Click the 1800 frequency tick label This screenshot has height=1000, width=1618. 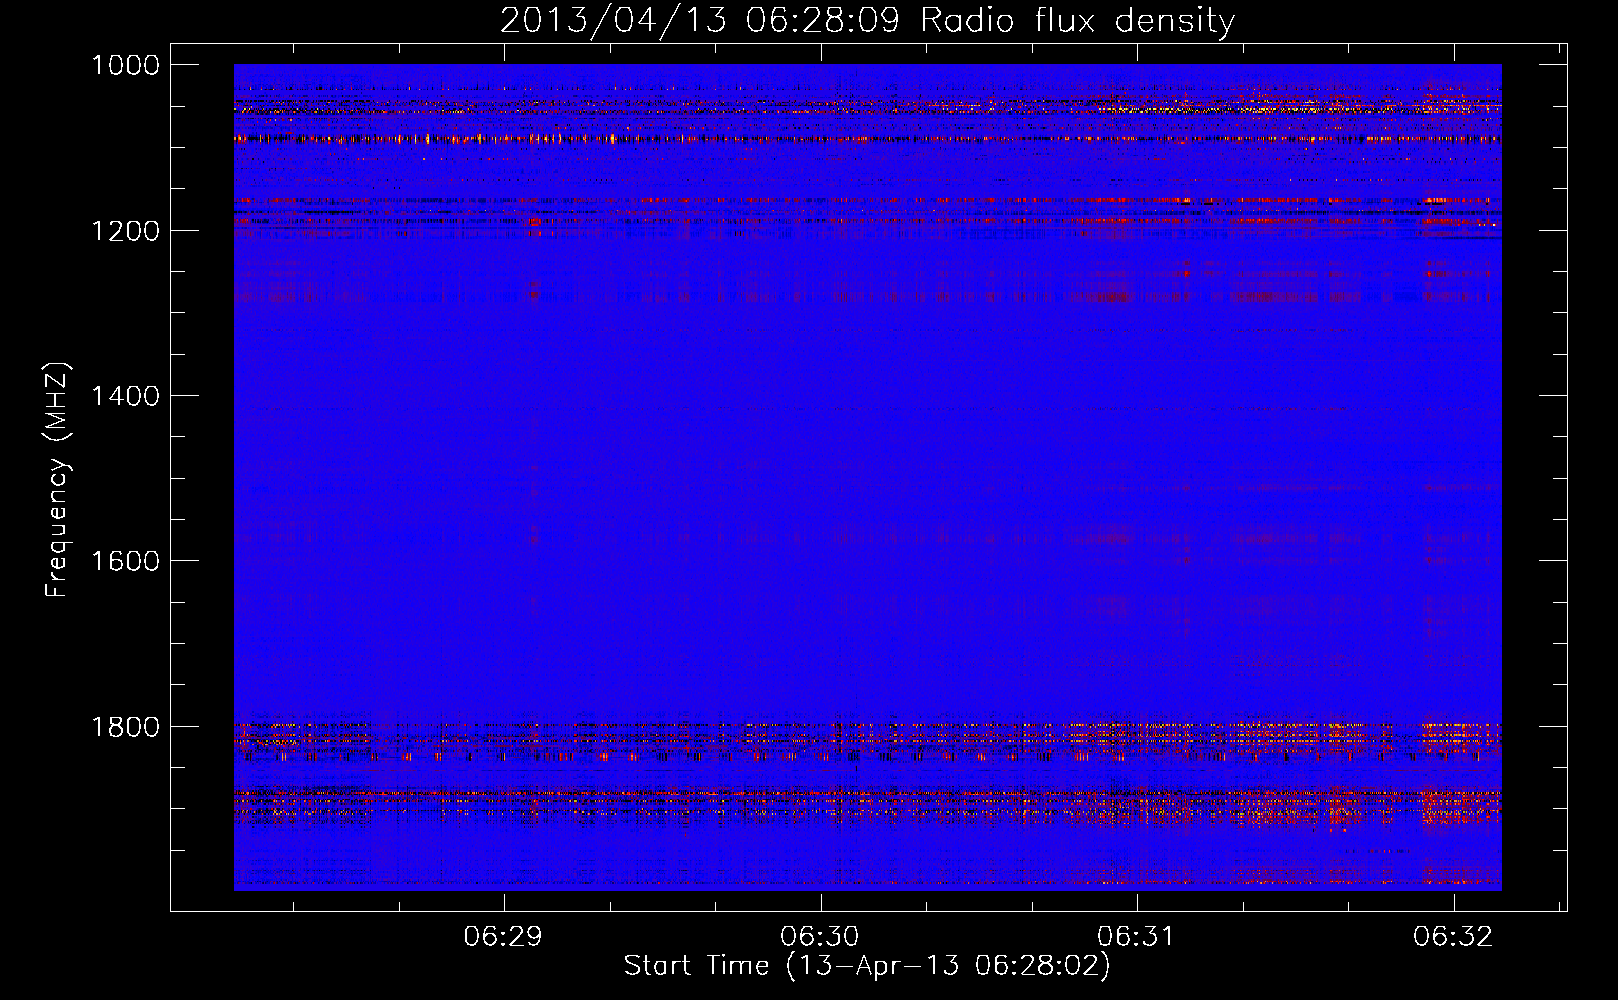coord(125,727)
